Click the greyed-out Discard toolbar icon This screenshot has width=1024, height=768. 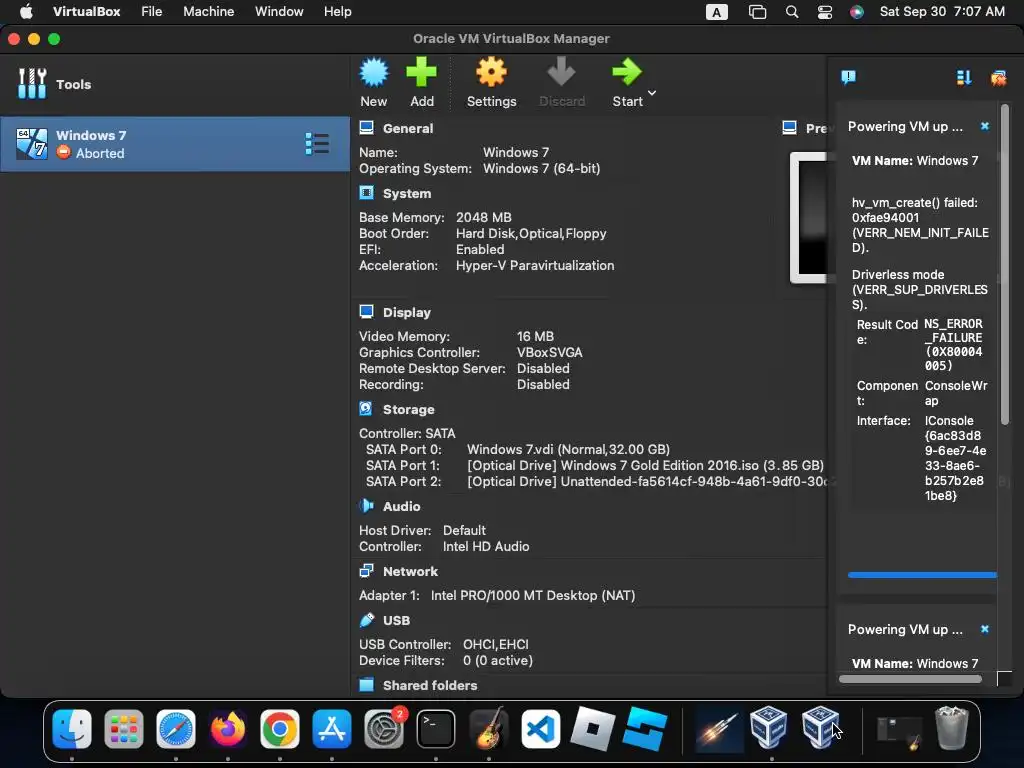click(561, 72)
